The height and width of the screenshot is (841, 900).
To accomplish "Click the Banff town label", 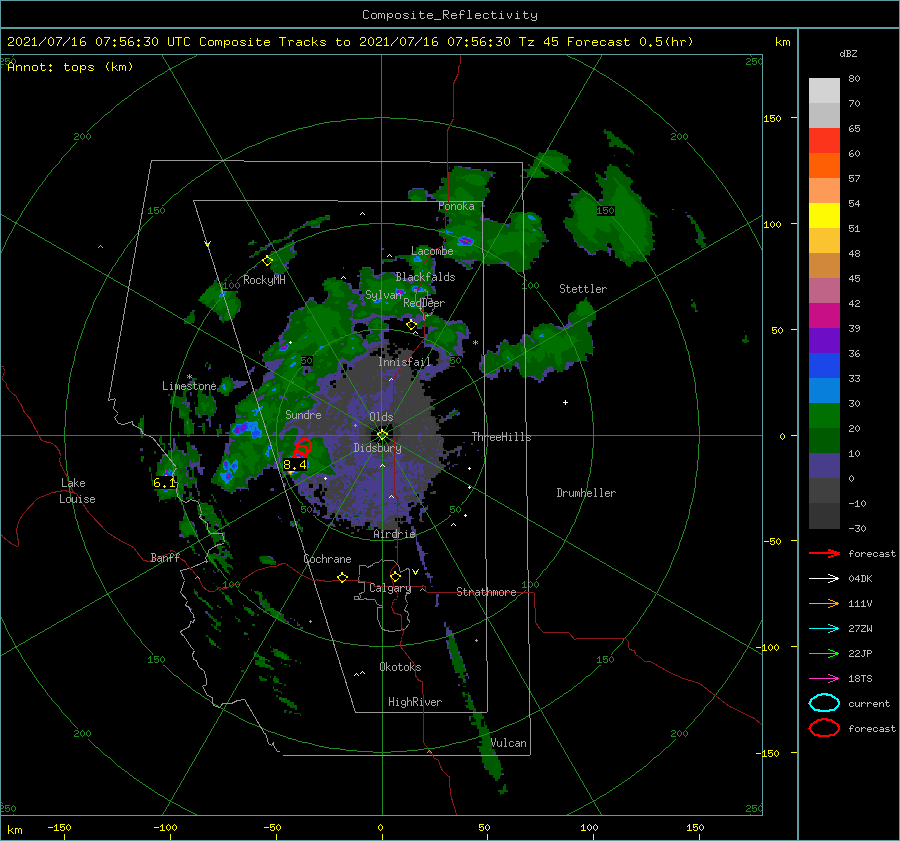I will [165, 557].
